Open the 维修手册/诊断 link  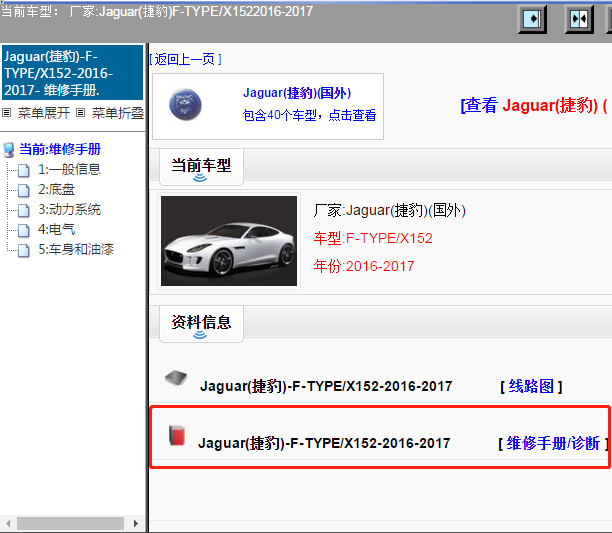click(x=553, y=443)
